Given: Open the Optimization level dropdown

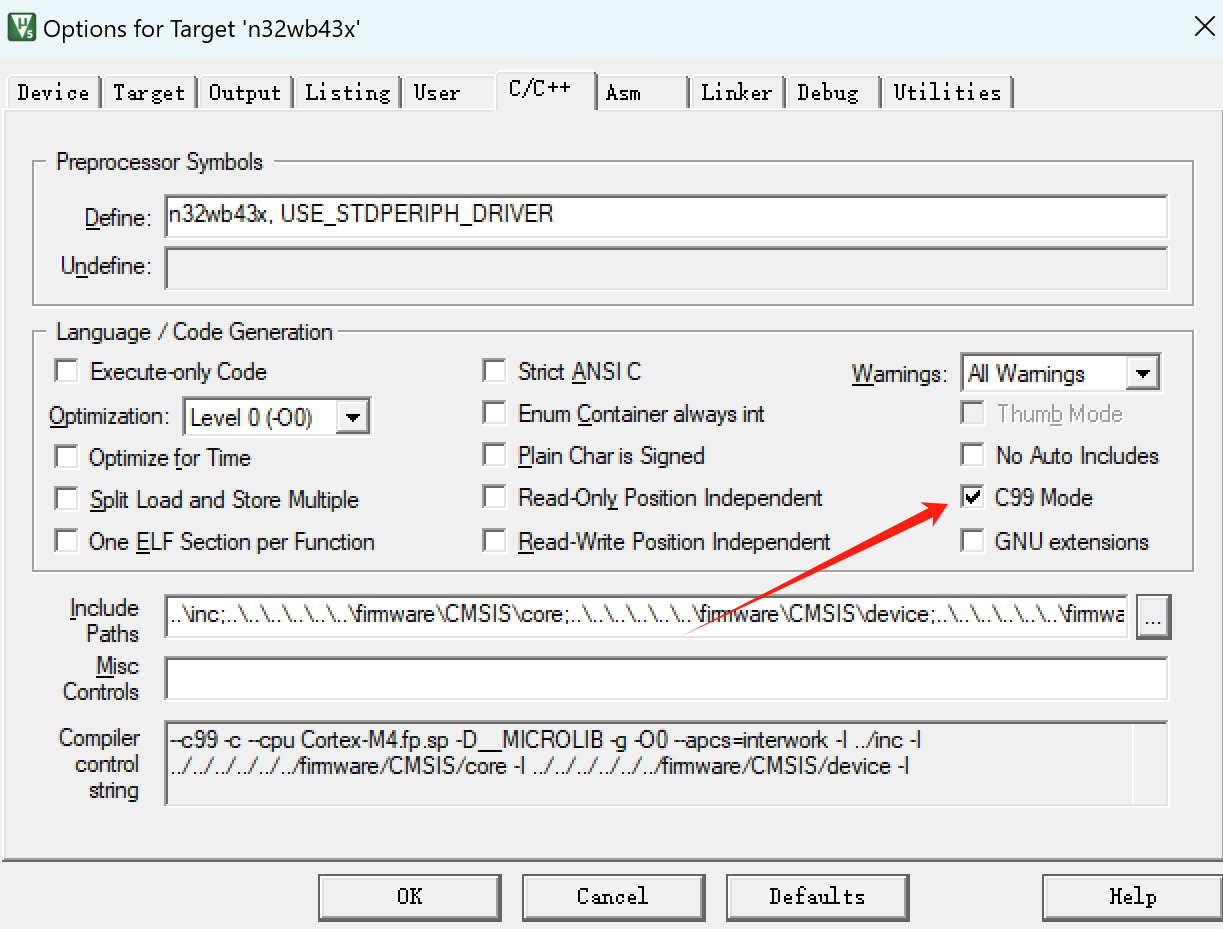Looking at the screenshot, I should (x=352, y=417).
